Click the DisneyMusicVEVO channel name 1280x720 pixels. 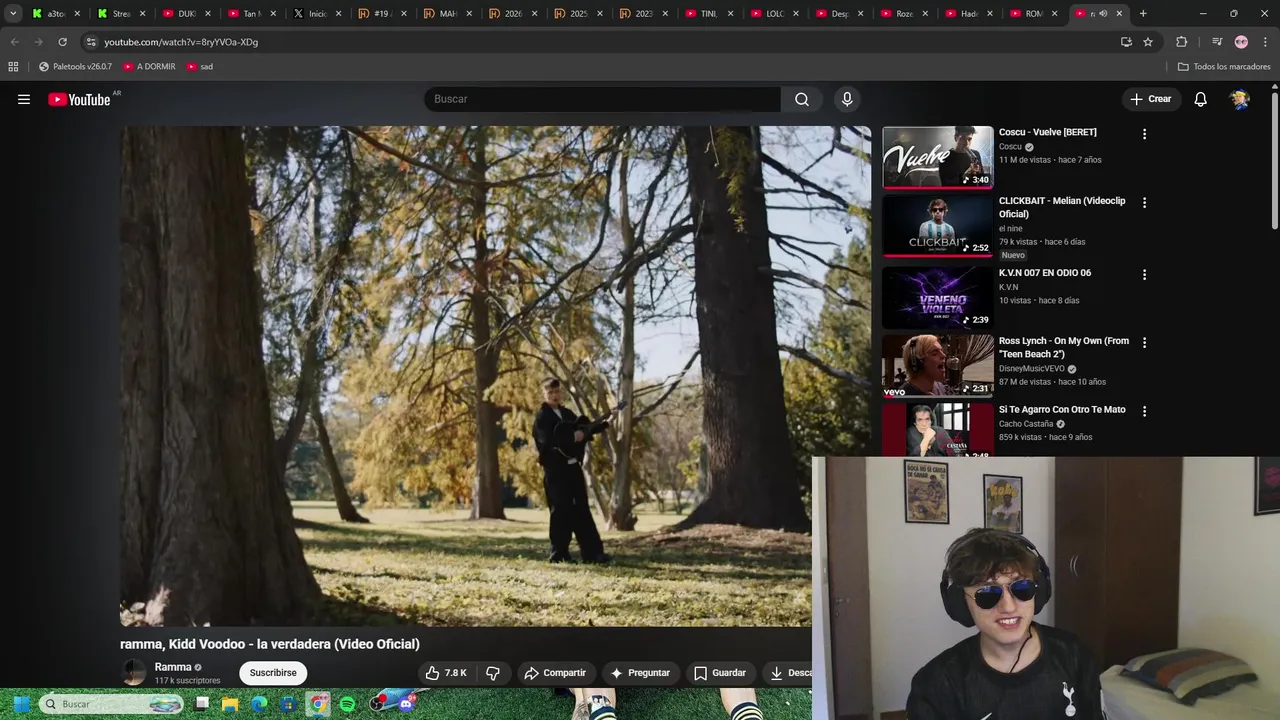1031,368
